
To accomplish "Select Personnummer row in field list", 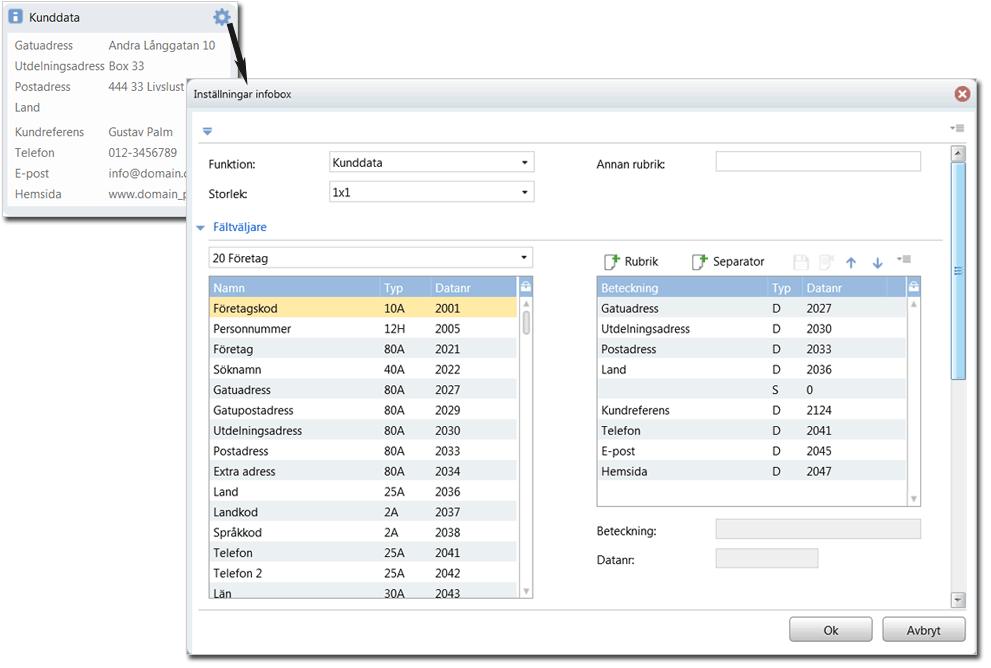I will point(363,329).
